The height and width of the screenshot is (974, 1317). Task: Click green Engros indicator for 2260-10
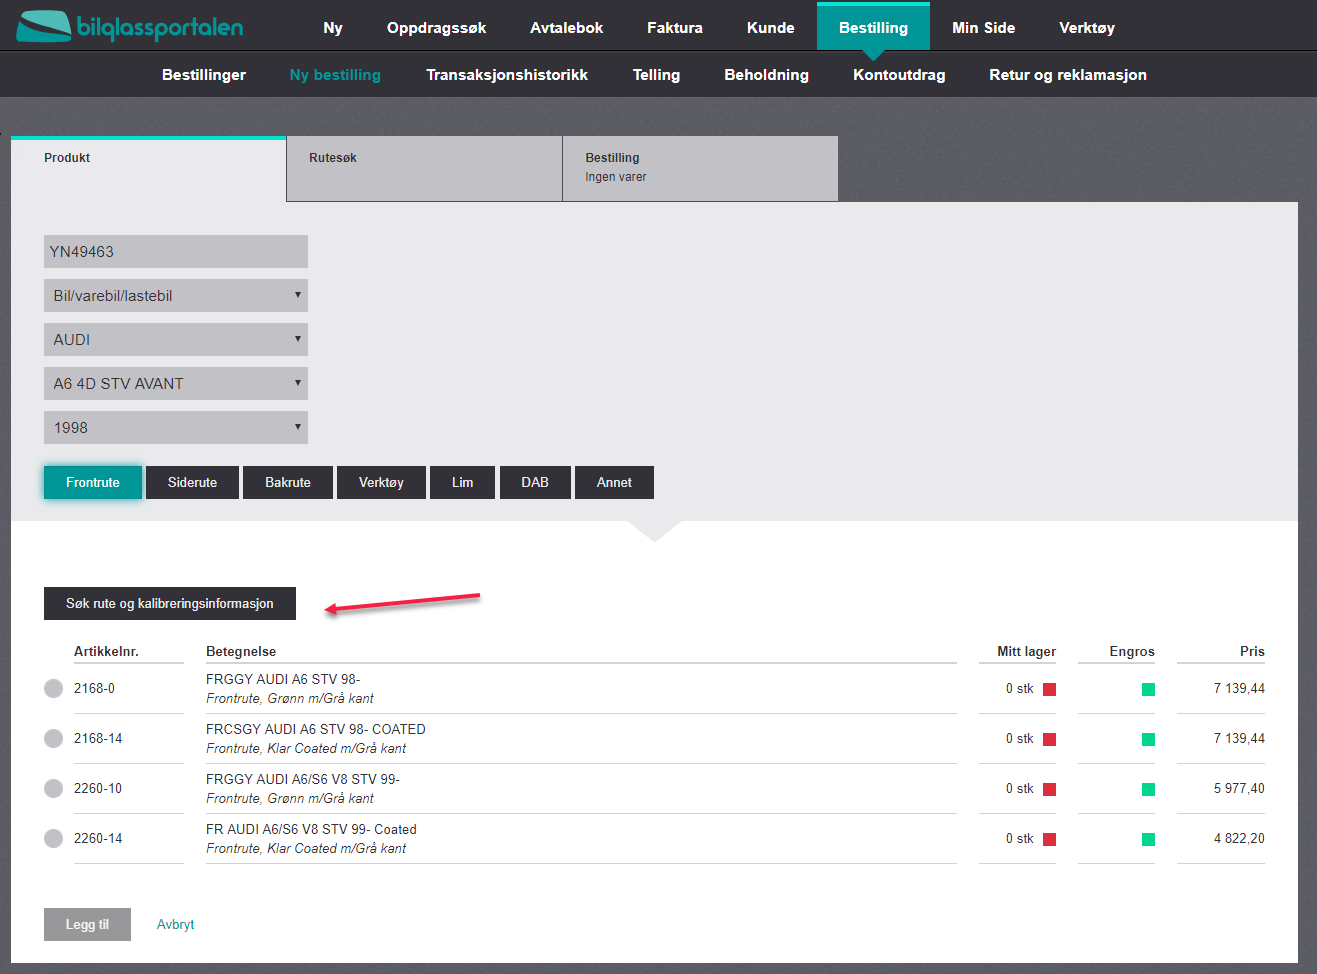[1148, 789]
